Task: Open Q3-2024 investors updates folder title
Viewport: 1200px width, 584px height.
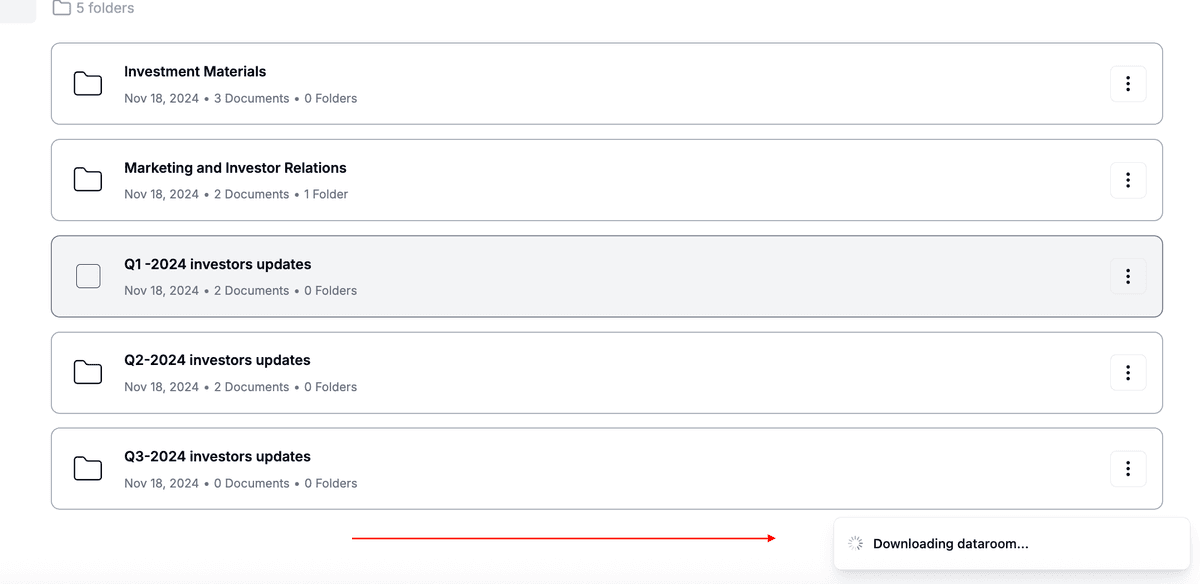Action: pyautogui.click(x=217, y=457)
